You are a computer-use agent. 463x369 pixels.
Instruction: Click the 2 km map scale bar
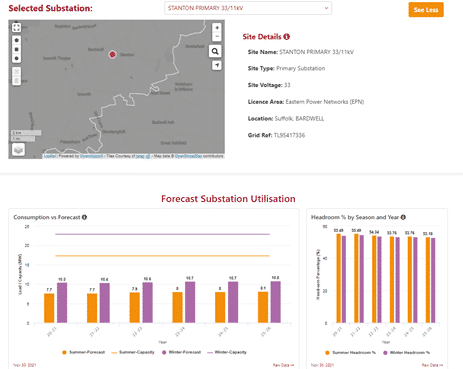(26, 133)
